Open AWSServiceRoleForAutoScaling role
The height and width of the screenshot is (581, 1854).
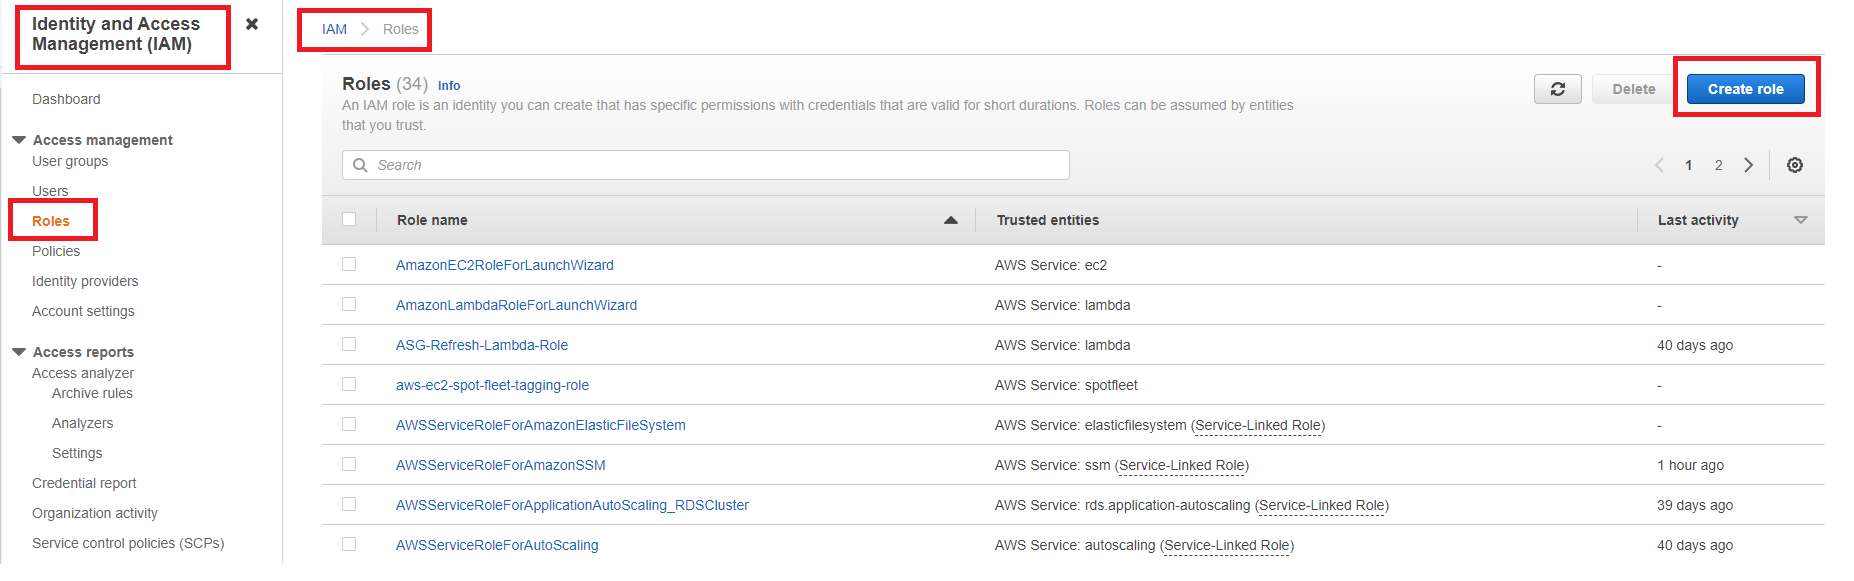click(497, 545)
